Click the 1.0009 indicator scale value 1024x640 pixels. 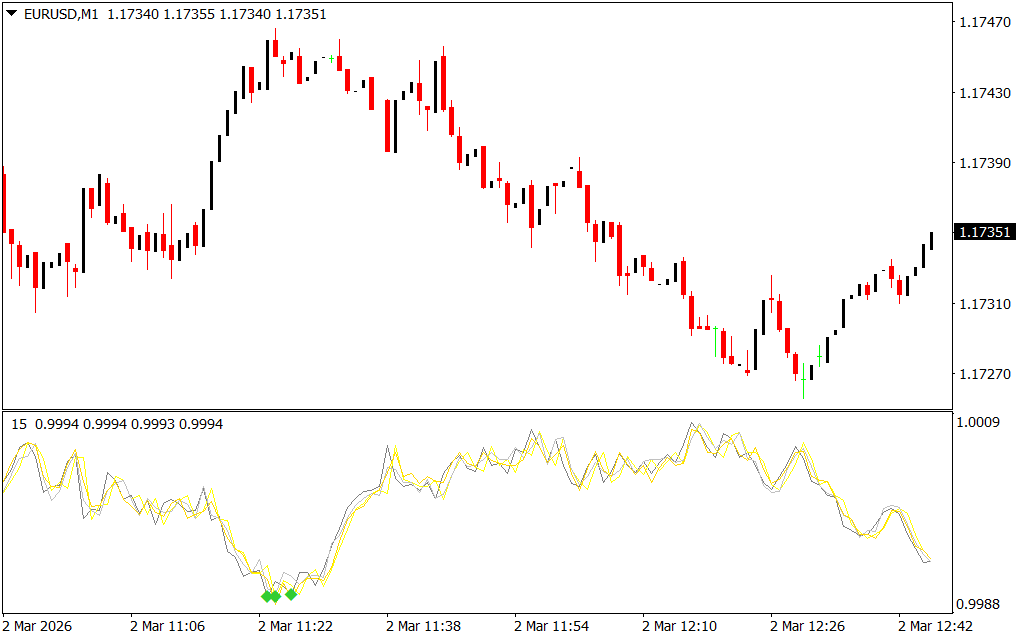(x=980, y=422)
